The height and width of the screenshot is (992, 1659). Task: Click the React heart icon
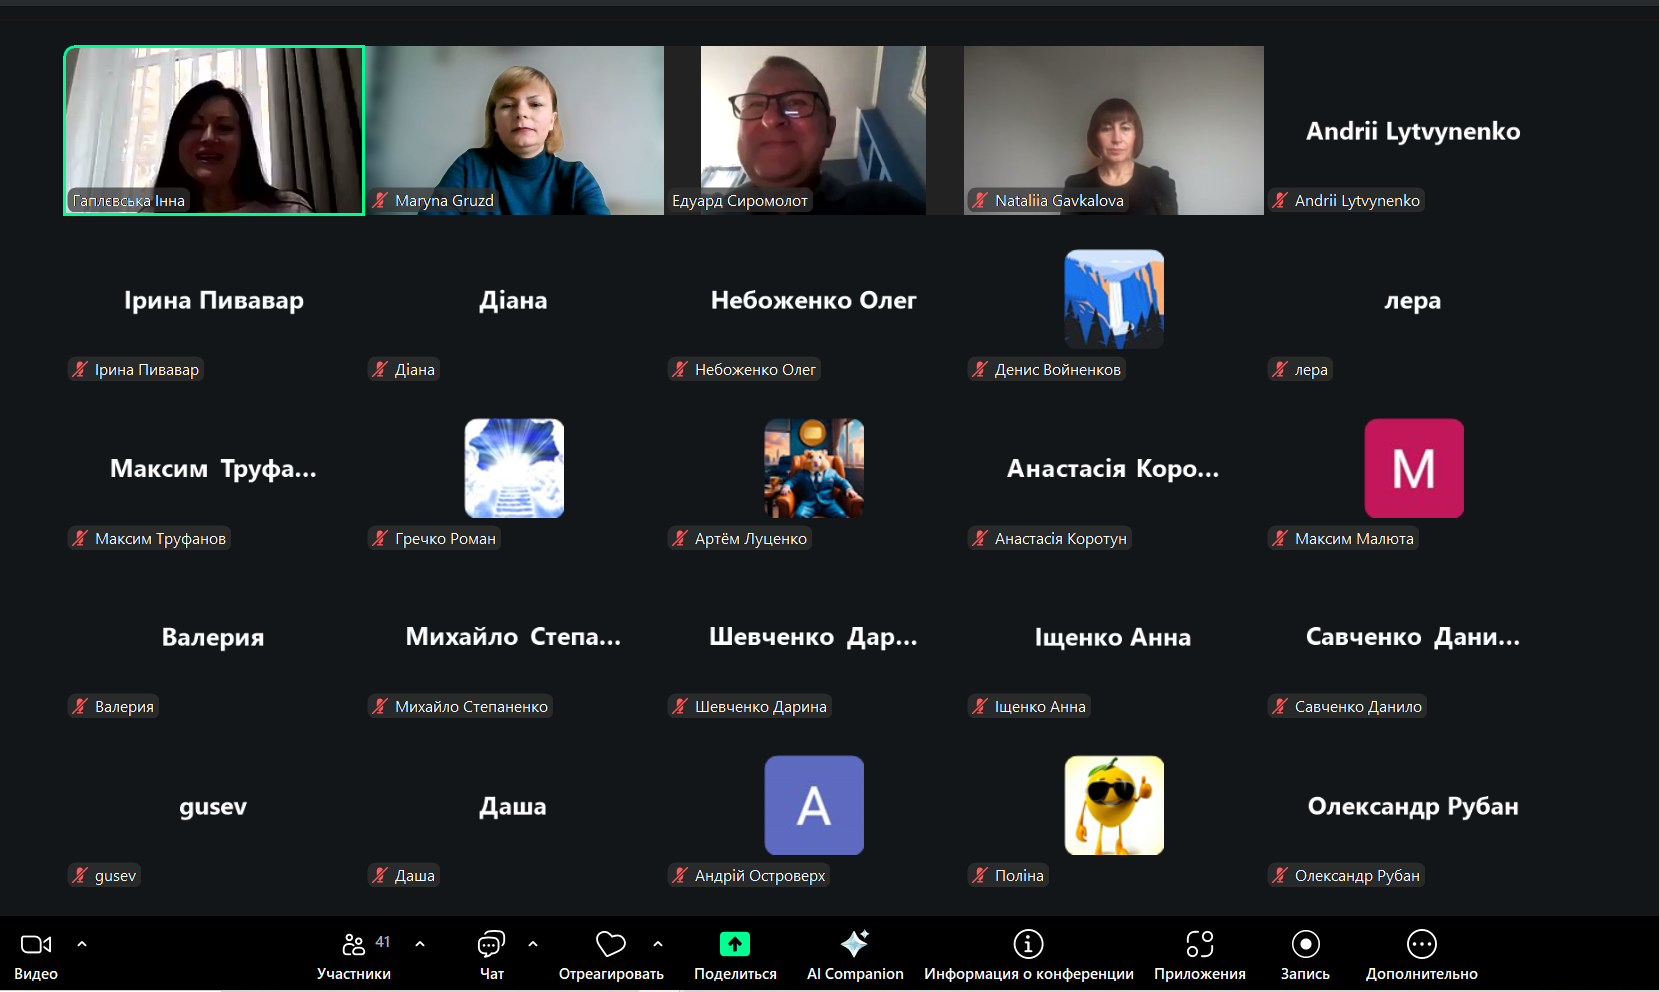tap(610, 944)
